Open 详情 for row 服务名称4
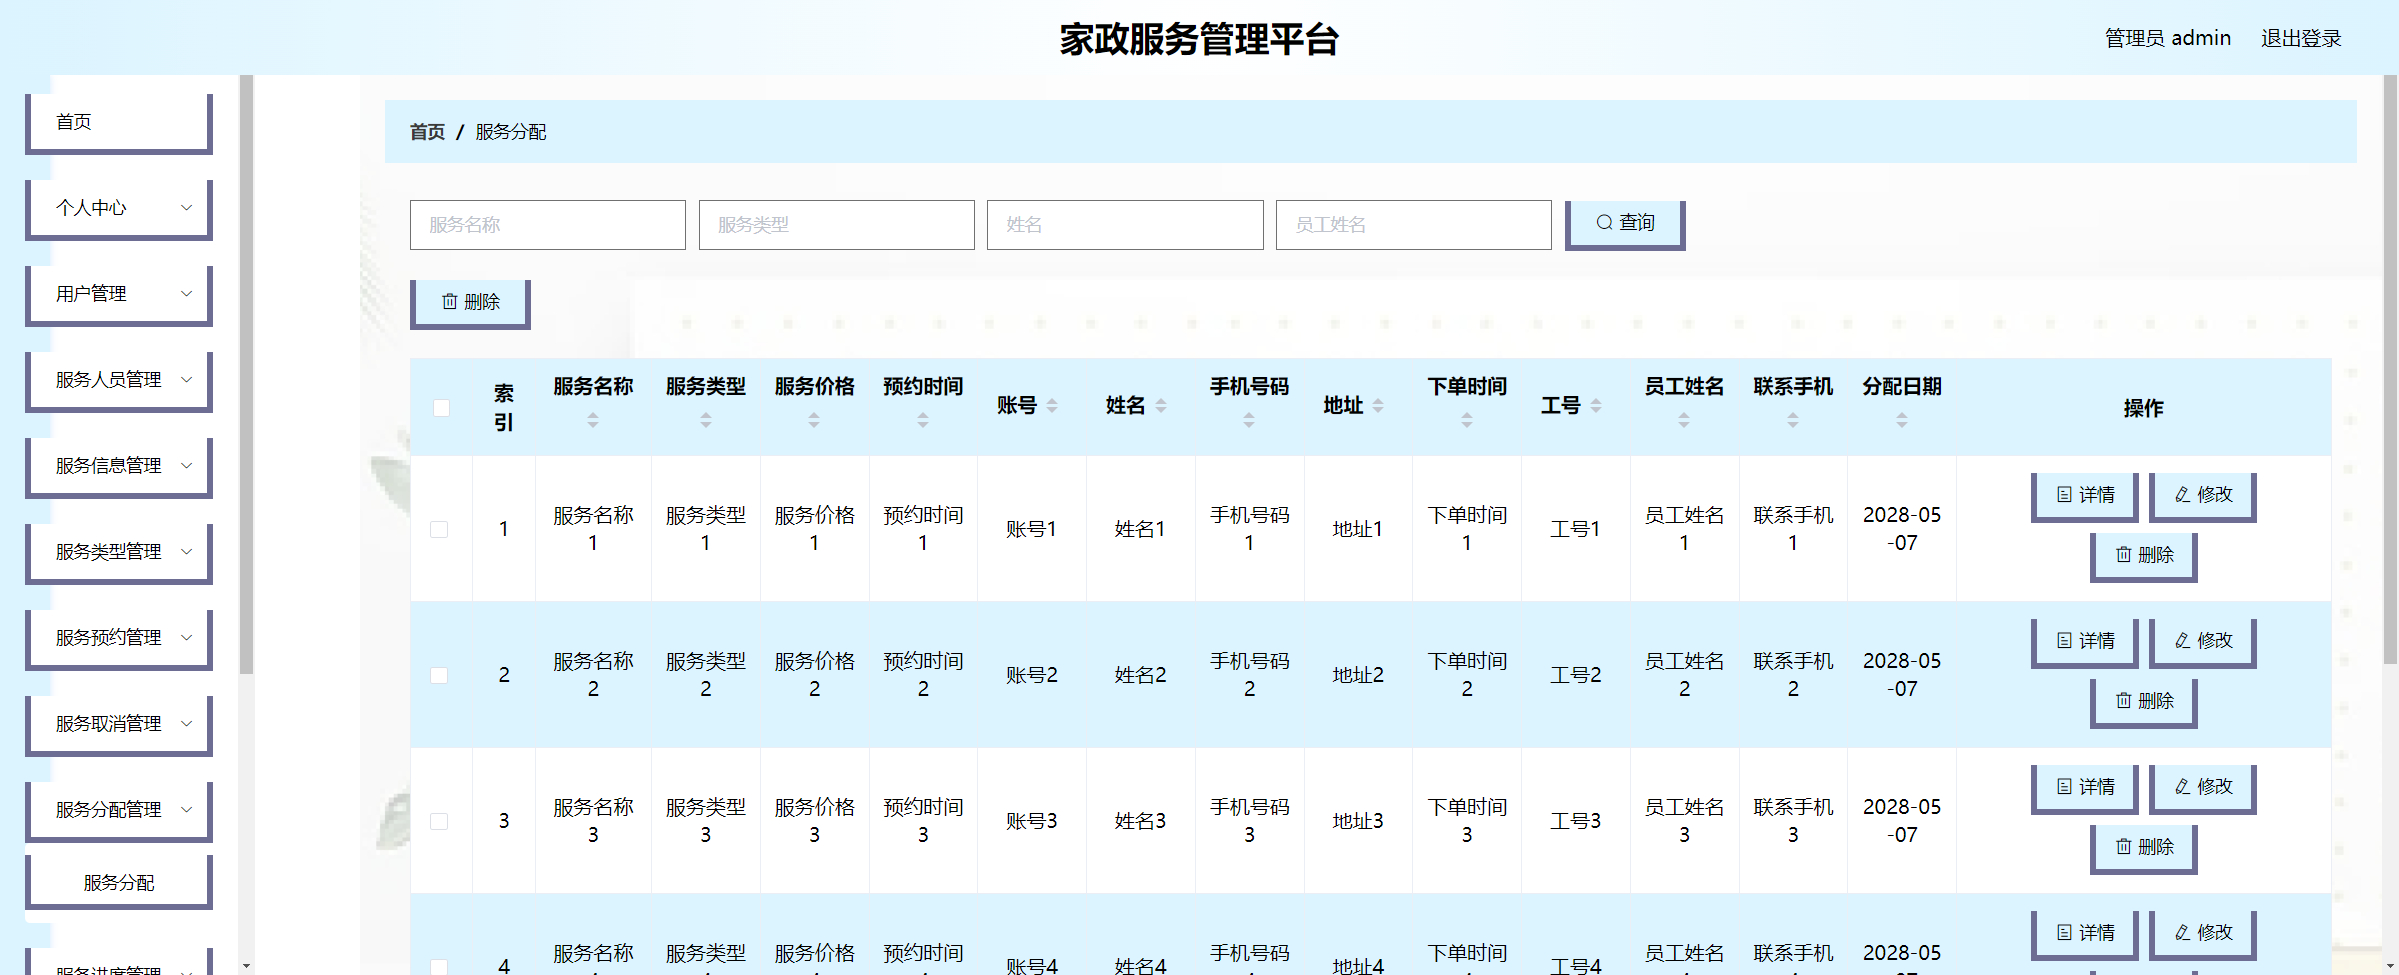The height and width of the screenshot is (975, 2399). (x=2085, y=934)
